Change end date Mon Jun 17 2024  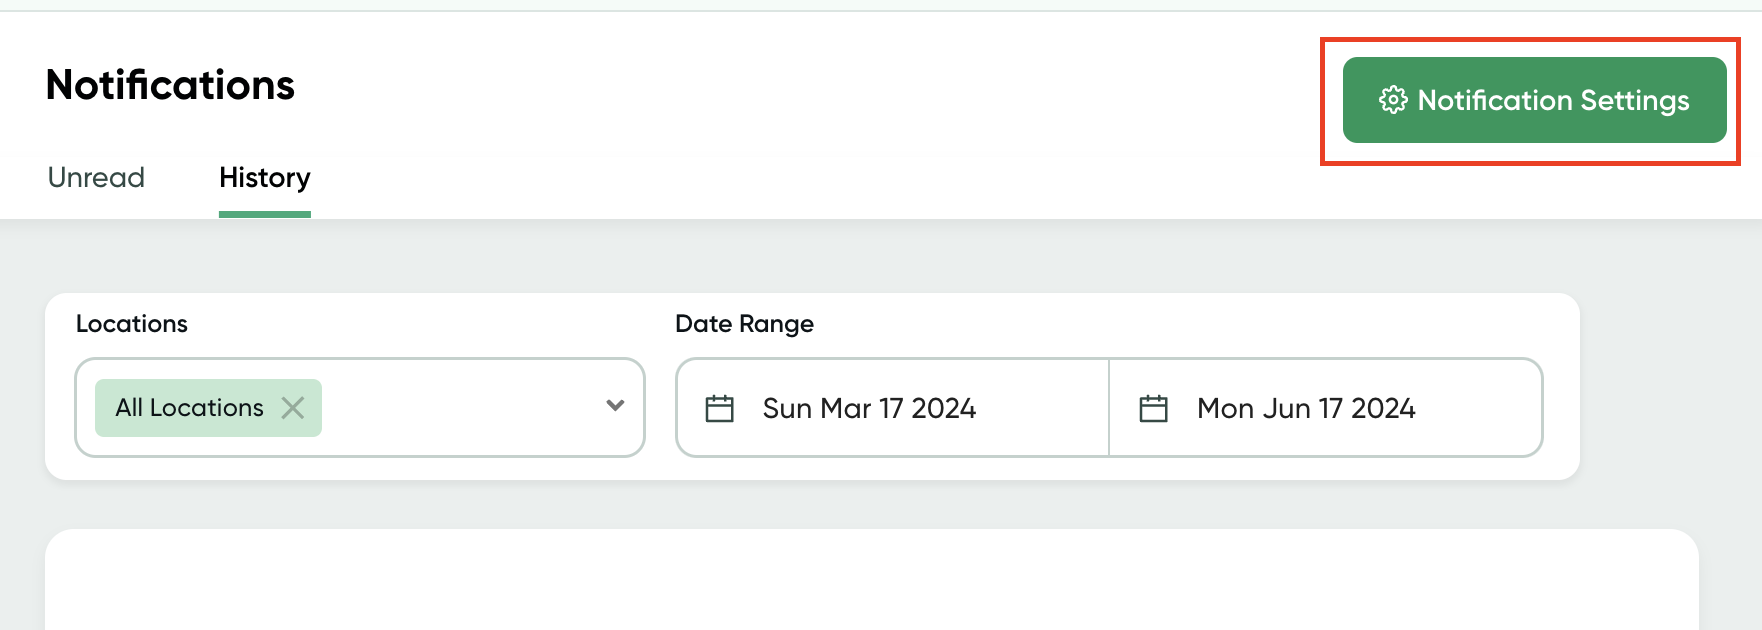[1306, 408]
